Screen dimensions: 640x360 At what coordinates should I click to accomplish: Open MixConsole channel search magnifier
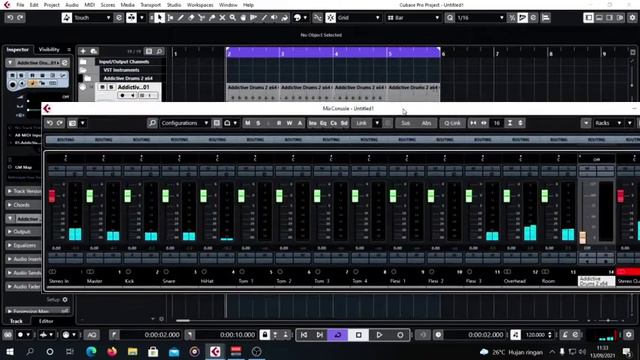tap(152, 123)
